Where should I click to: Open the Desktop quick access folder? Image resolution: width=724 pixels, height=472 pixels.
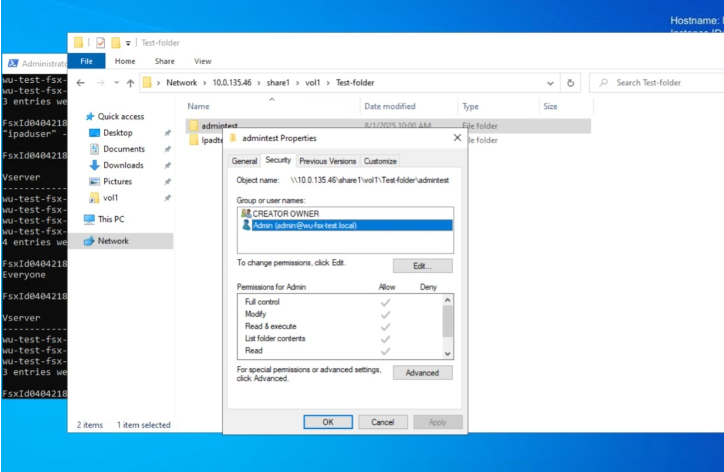117,133
